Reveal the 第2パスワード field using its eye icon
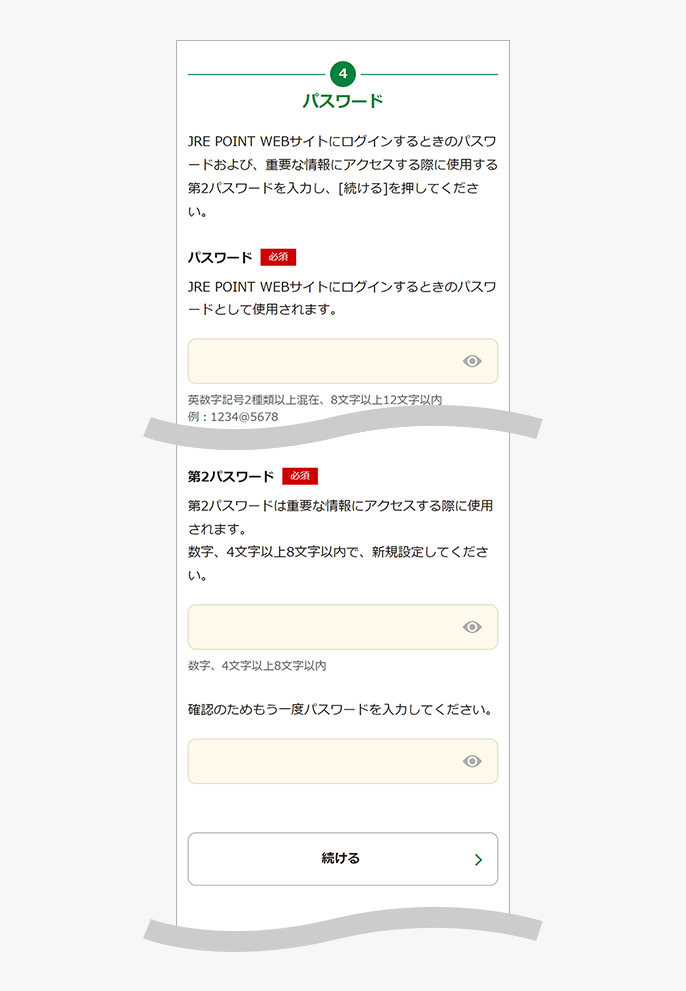This screenshot has height=991, width=686. [x=472, y=627]
